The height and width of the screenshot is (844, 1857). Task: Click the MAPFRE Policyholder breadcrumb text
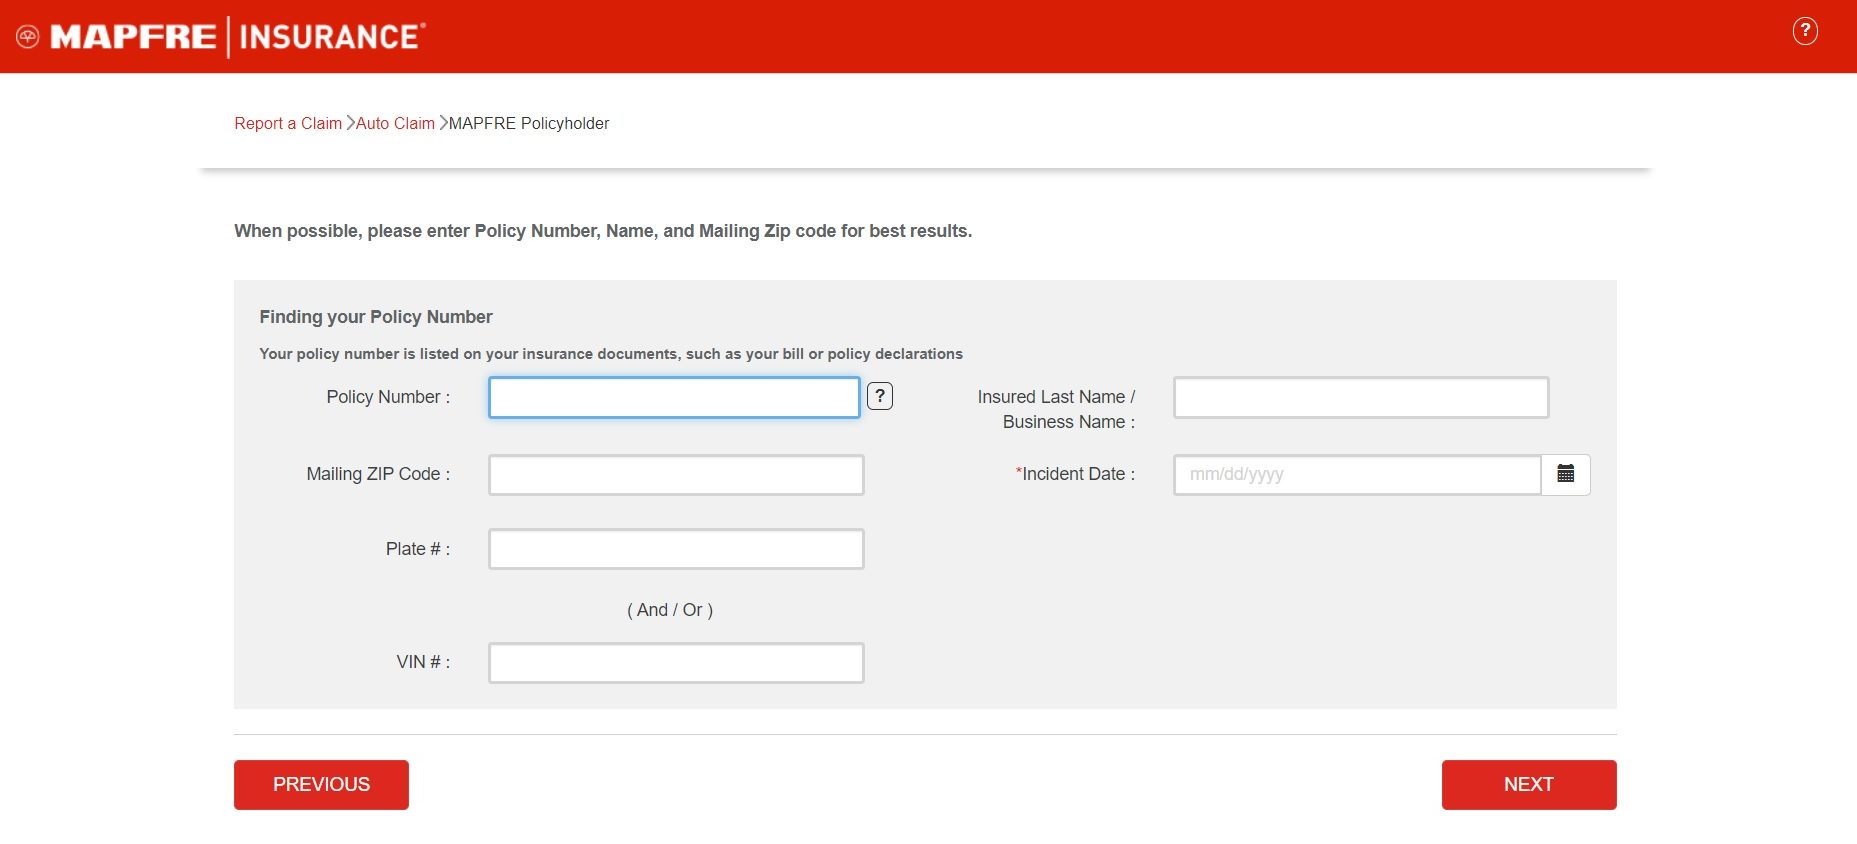click(529, 123)
